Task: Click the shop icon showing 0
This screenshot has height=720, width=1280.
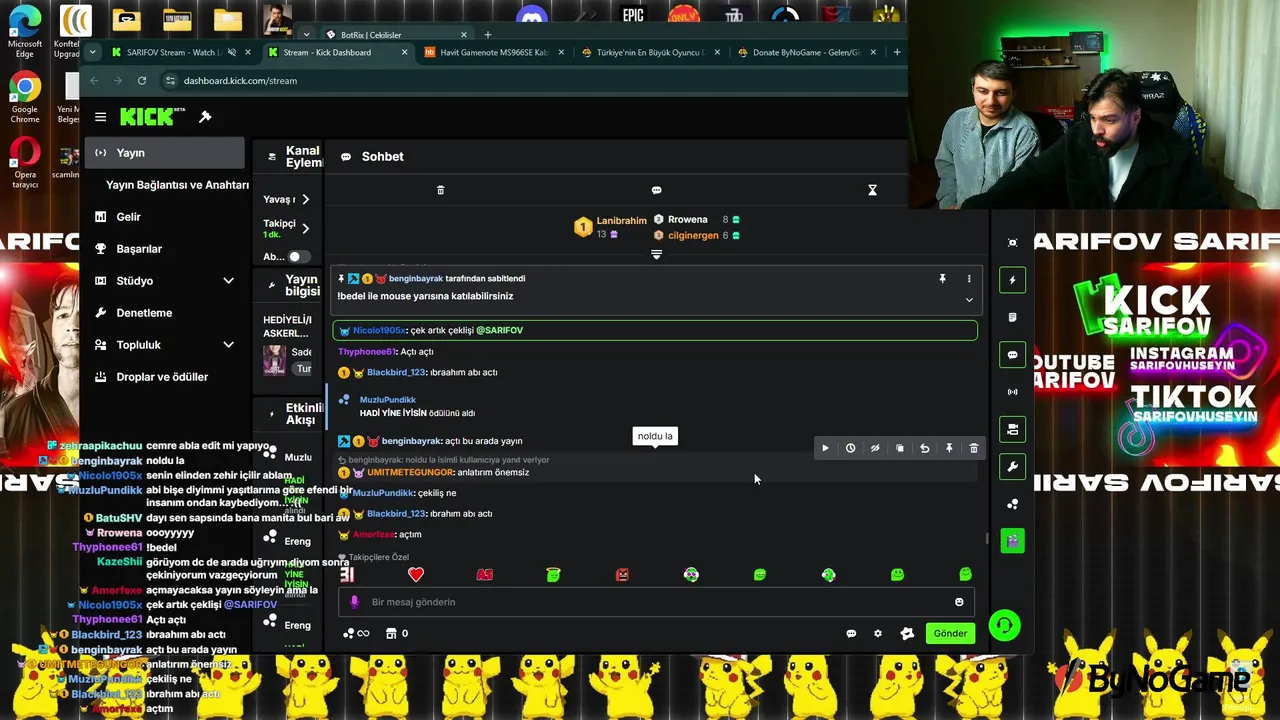Action: click(397, 633)
